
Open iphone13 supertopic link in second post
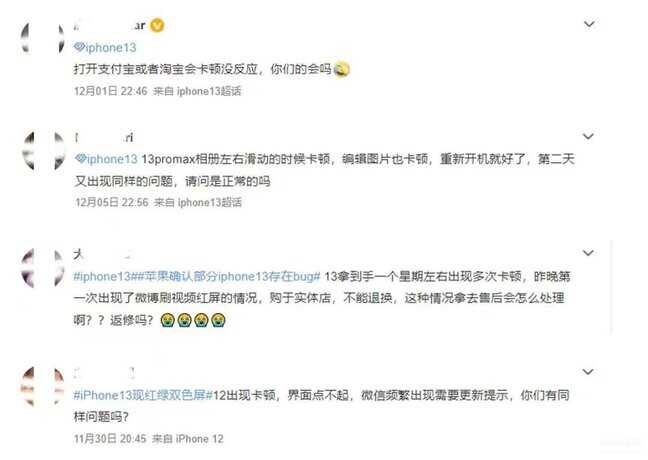point(106,159)
